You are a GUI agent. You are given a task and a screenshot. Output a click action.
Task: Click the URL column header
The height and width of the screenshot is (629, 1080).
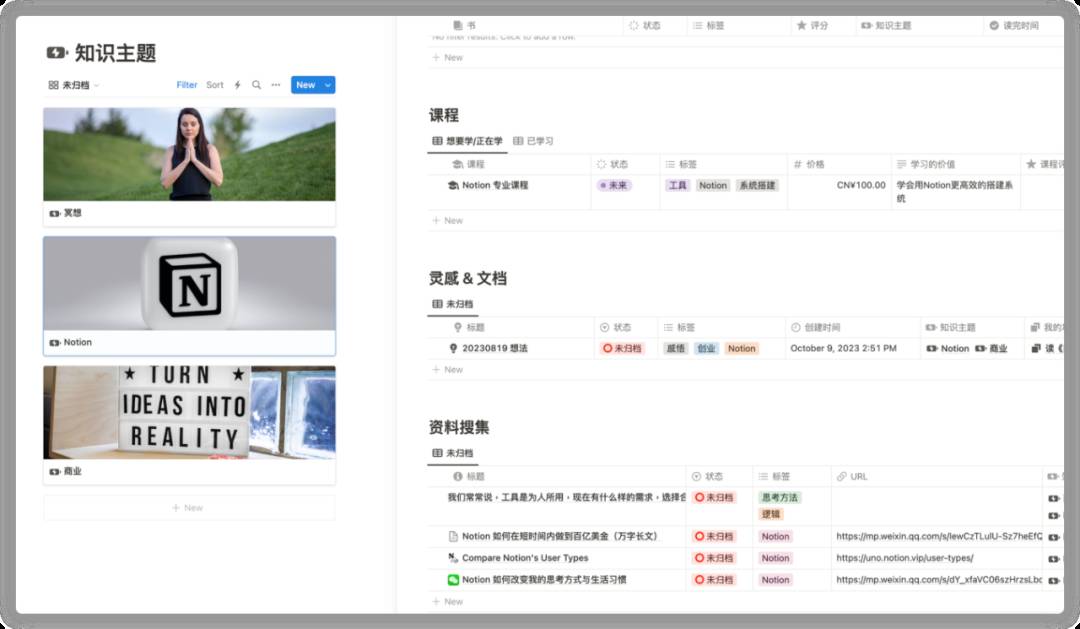(x=937, y=476)
